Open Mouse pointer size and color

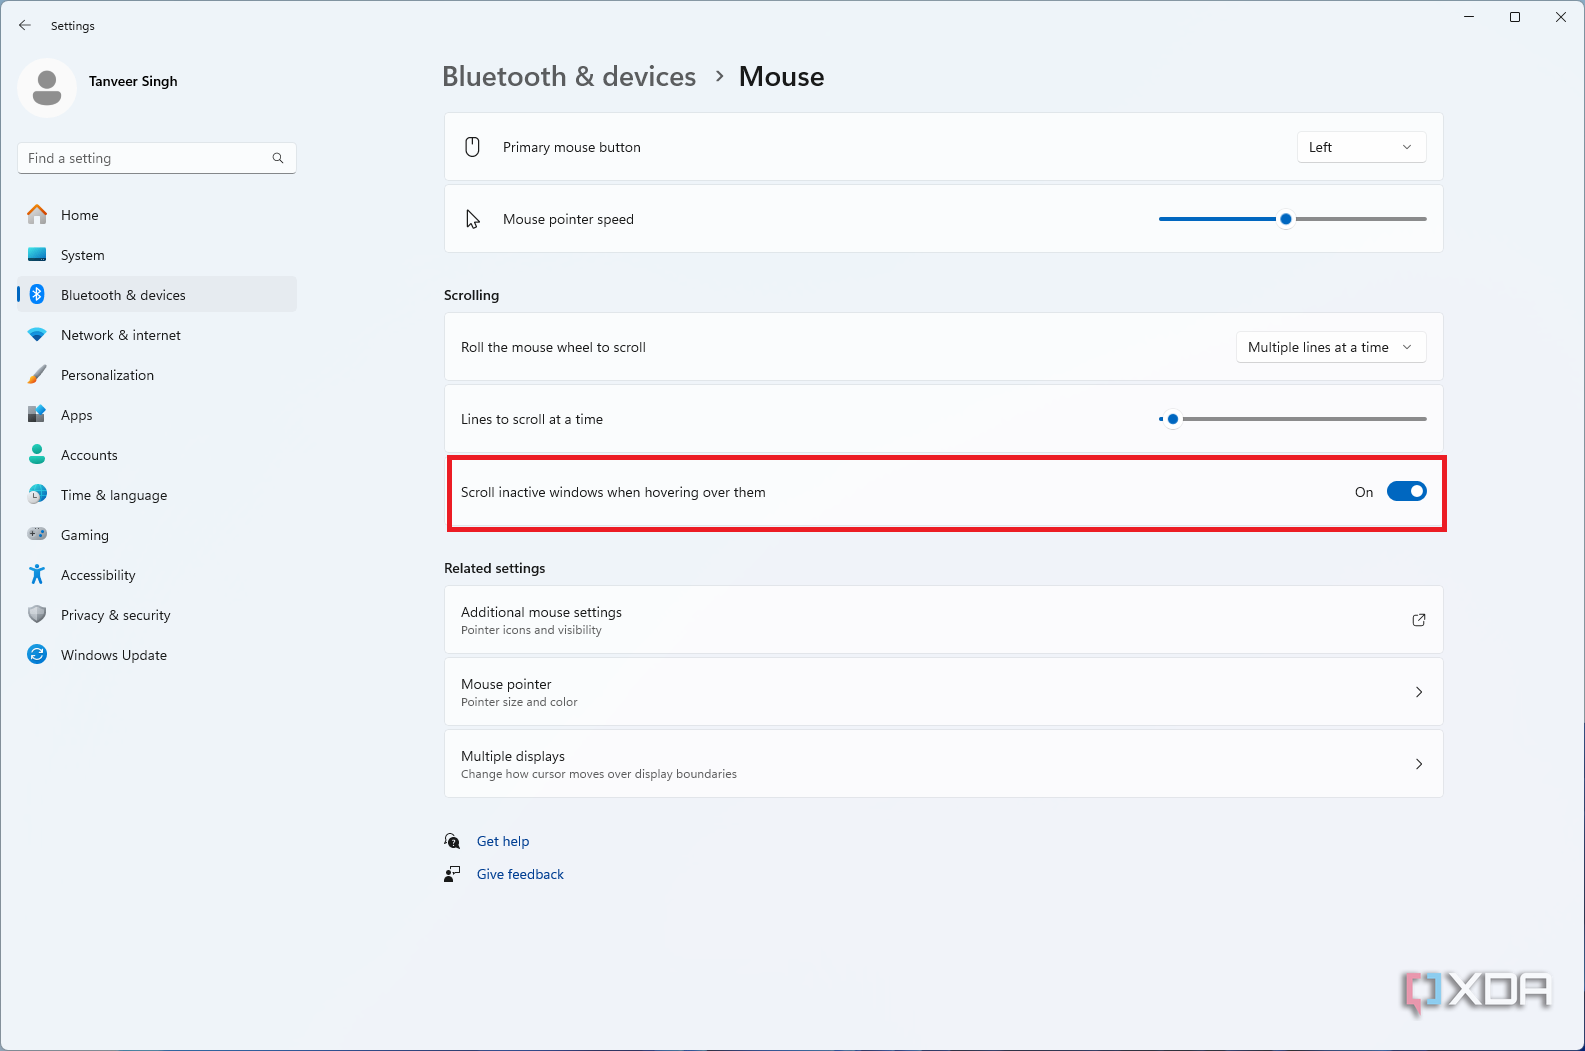tap(943, 692)
